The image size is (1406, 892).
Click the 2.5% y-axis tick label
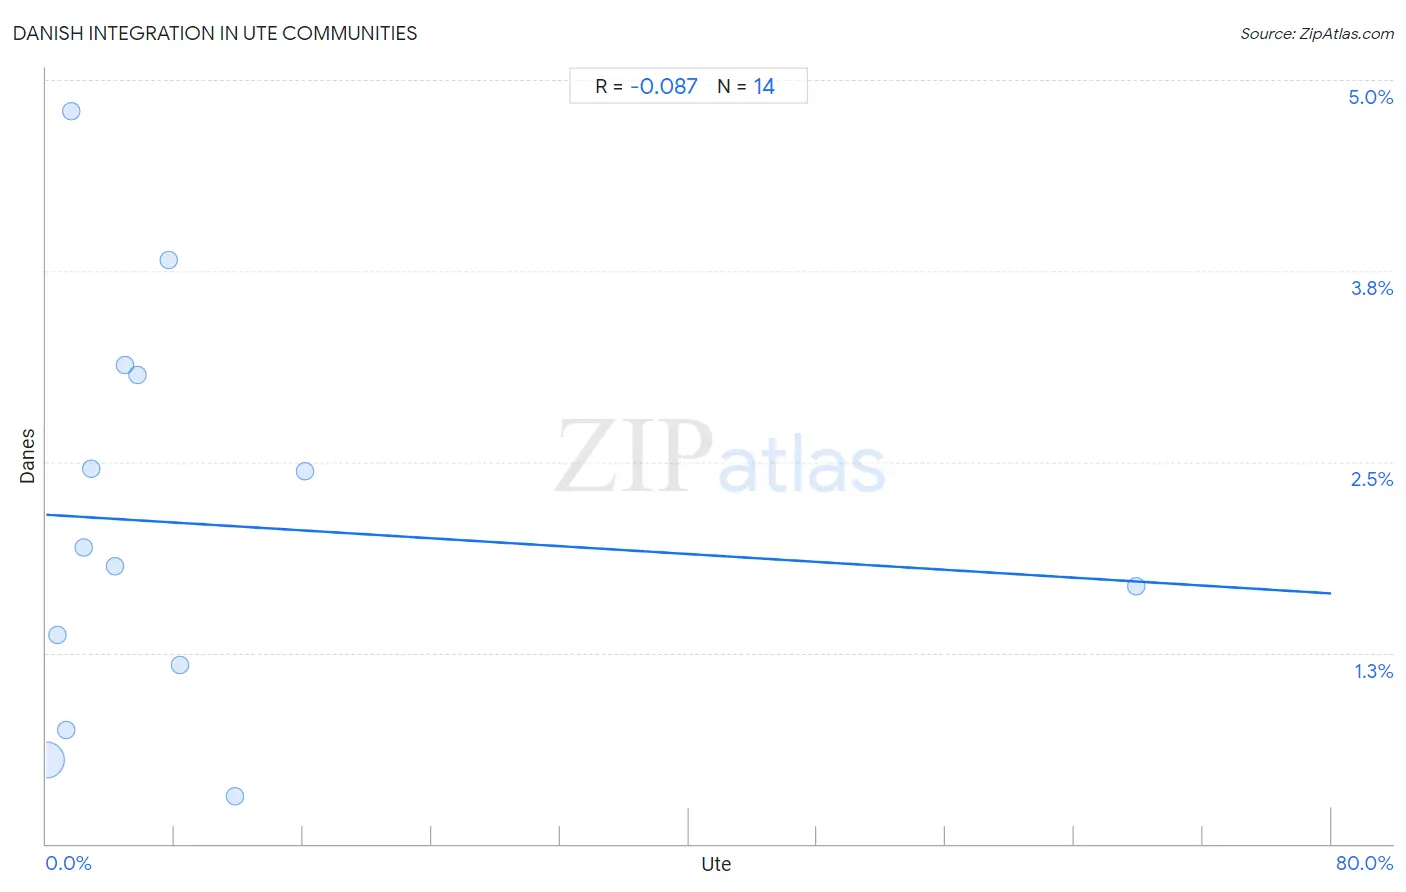pos(1371,479)
